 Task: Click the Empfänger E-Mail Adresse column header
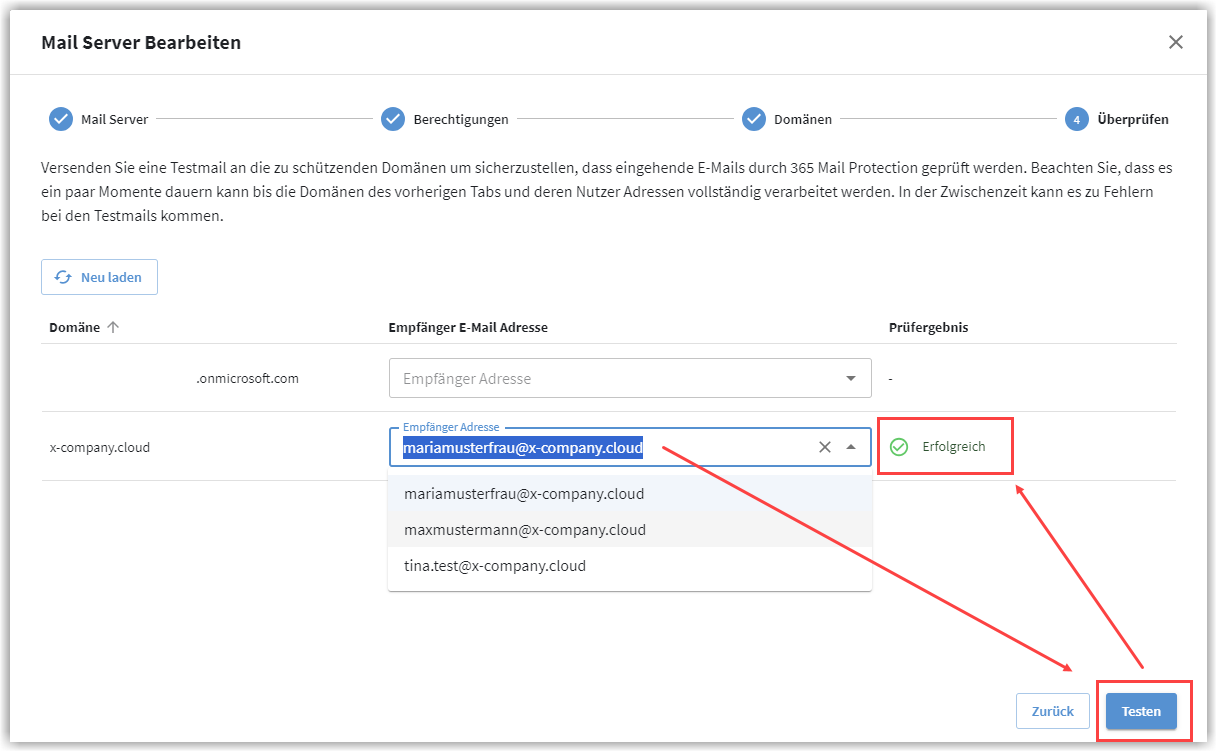click(468, 327)
